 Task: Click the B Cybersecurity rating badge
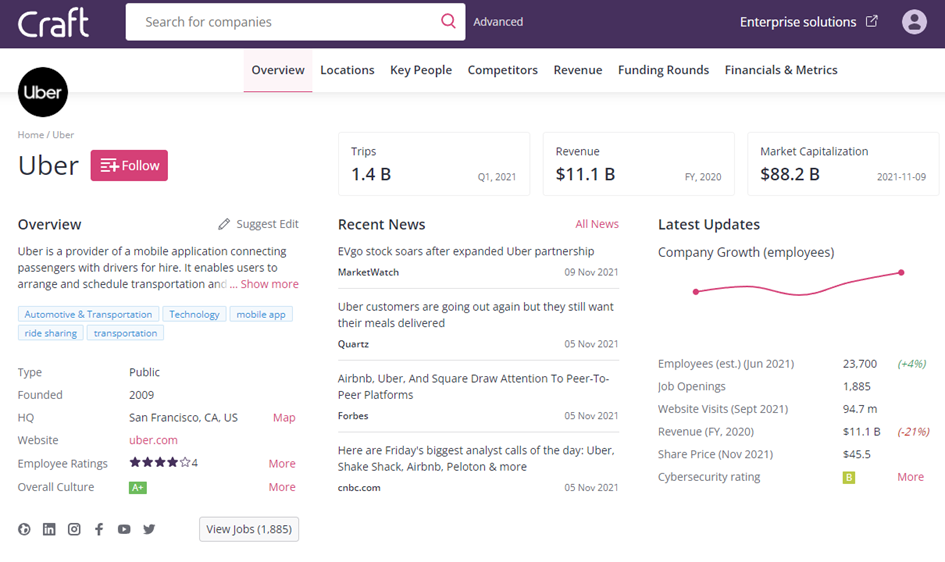tap(849, 478)
